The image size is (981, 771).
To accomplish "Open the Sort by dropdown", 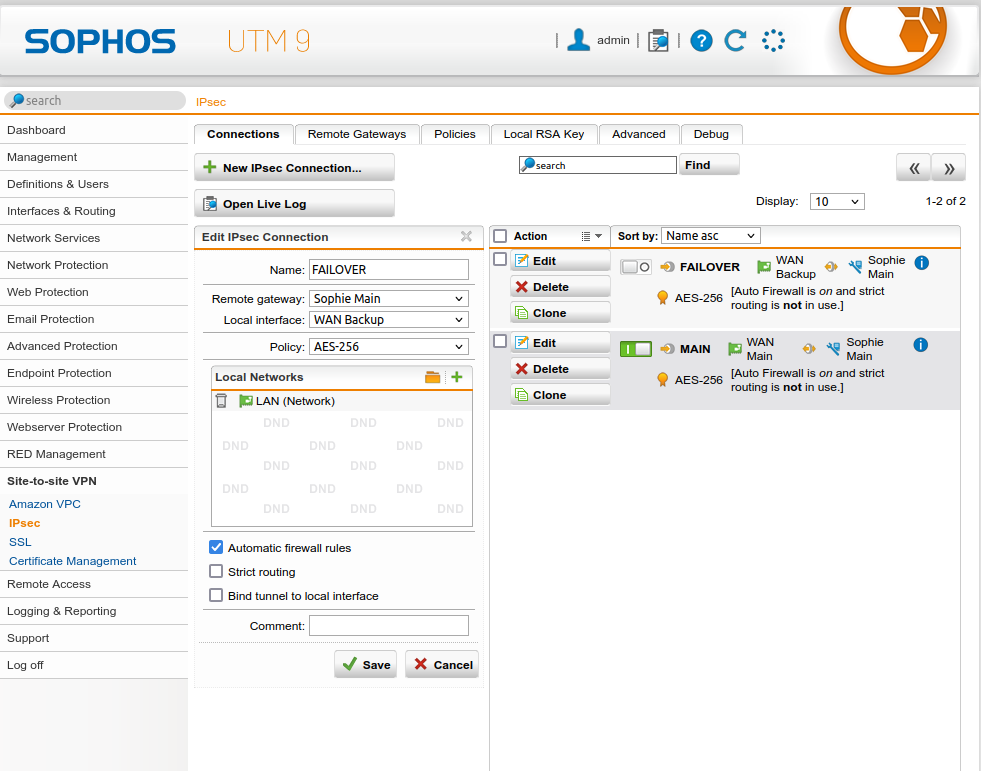I will pos(710,236).
